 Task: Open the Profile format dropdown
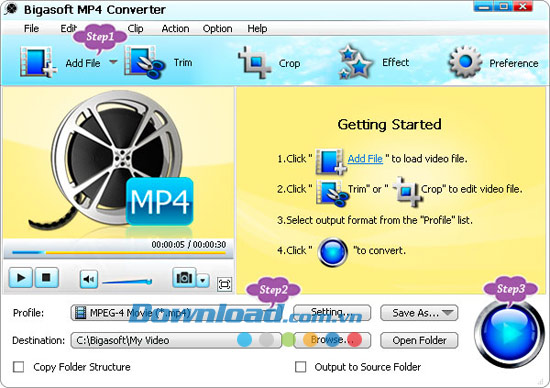(175, 313)
